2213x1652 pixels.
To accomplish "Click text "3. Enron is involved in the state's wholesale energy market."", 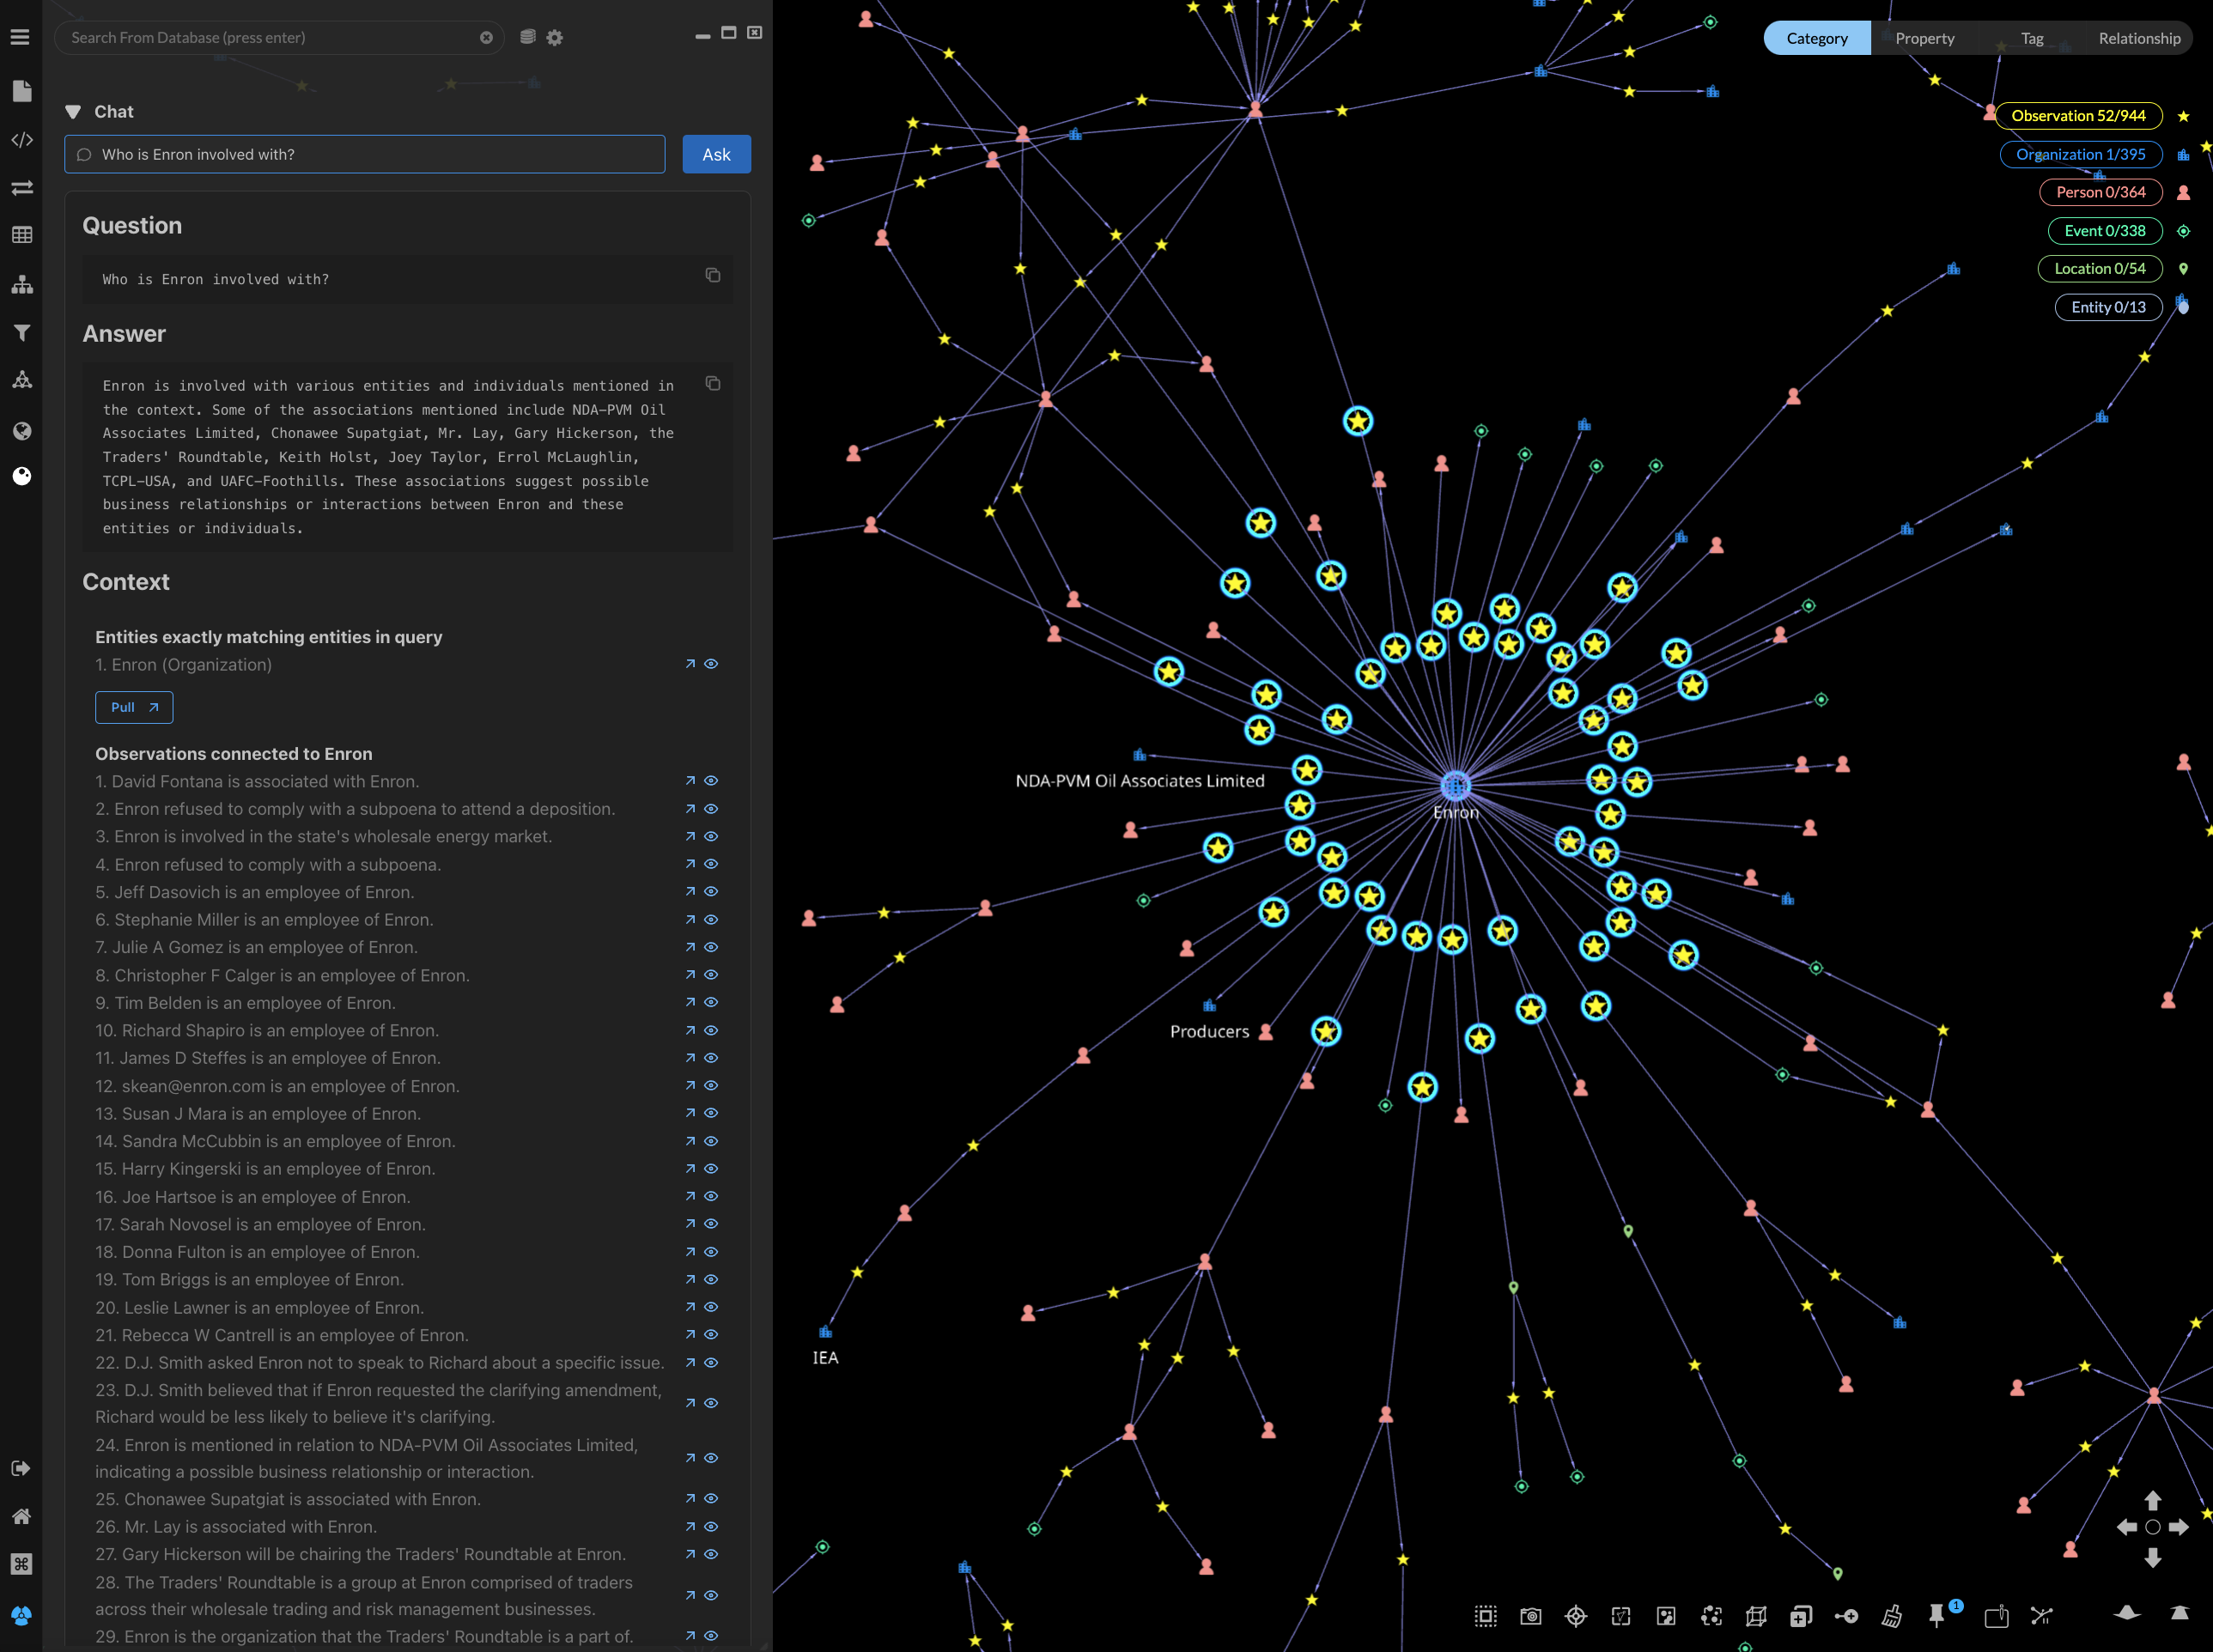I will [324, 836].
